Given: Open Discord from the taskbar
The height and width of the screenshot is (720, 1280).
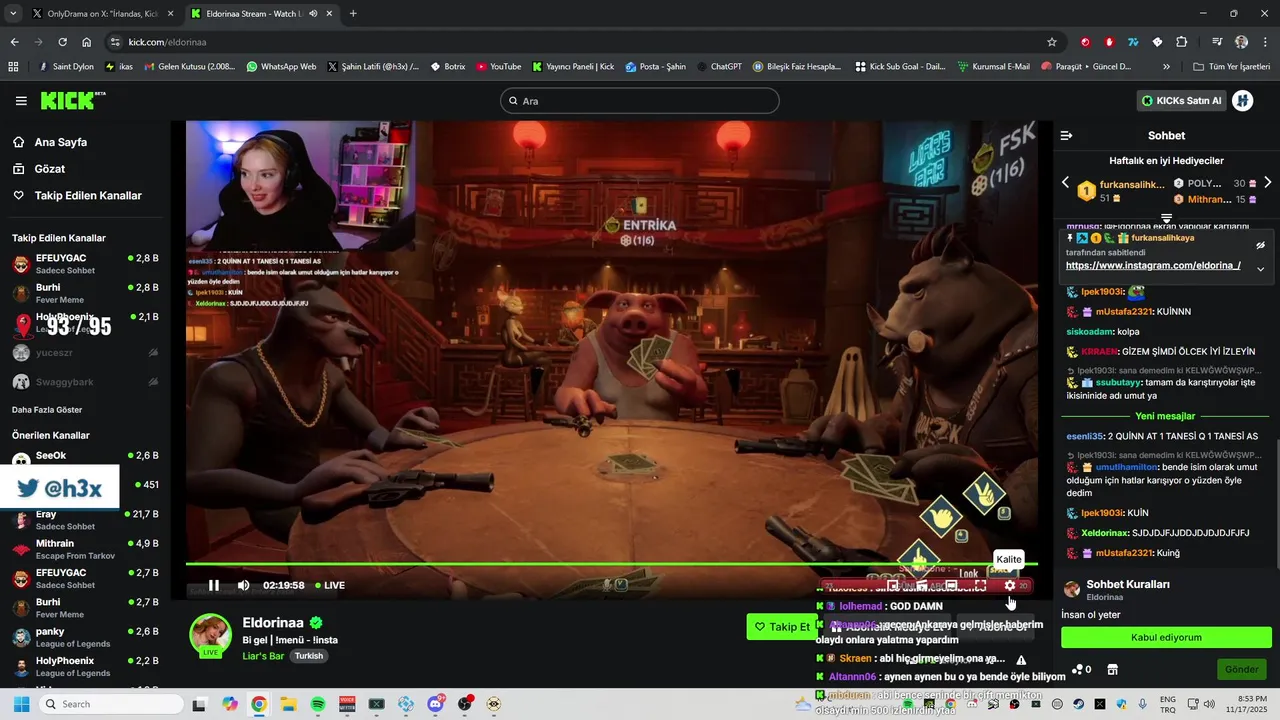Looking at the screenshot, I should 435,704.
